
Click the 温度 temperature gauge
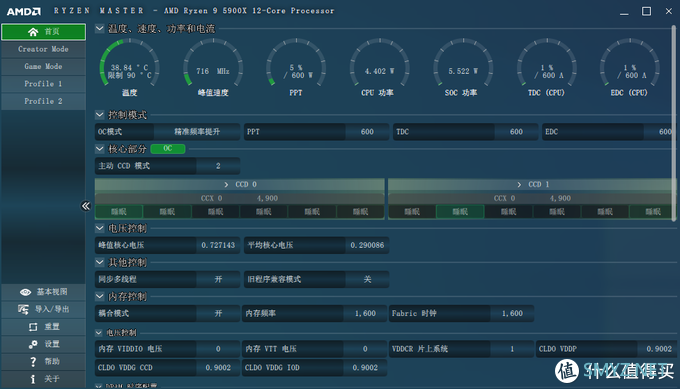coord(130,67)
